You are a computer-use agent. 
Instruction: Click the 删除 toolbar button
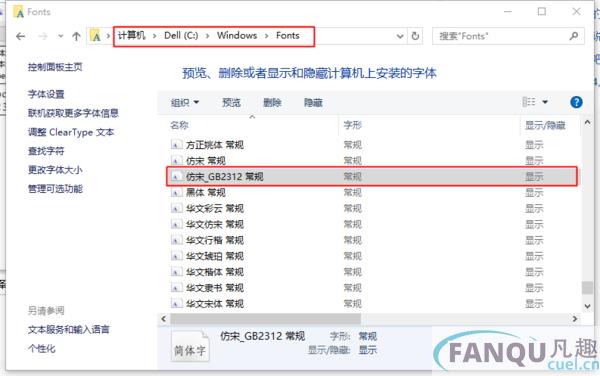[x=272, y=103]
